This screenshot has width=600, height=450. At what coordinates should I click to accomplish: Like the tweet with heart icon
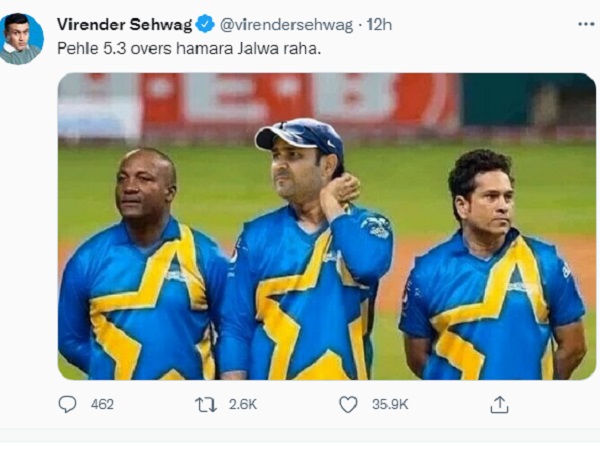tap(348, 404)
